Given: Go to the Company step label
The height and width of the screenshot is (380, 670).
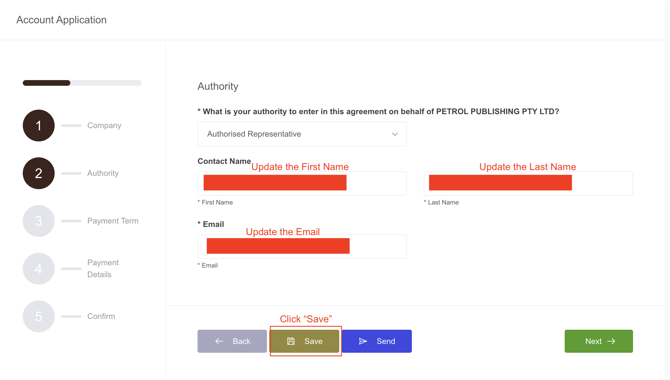Looking at the screenshot, I should click(x=104, y=126).
